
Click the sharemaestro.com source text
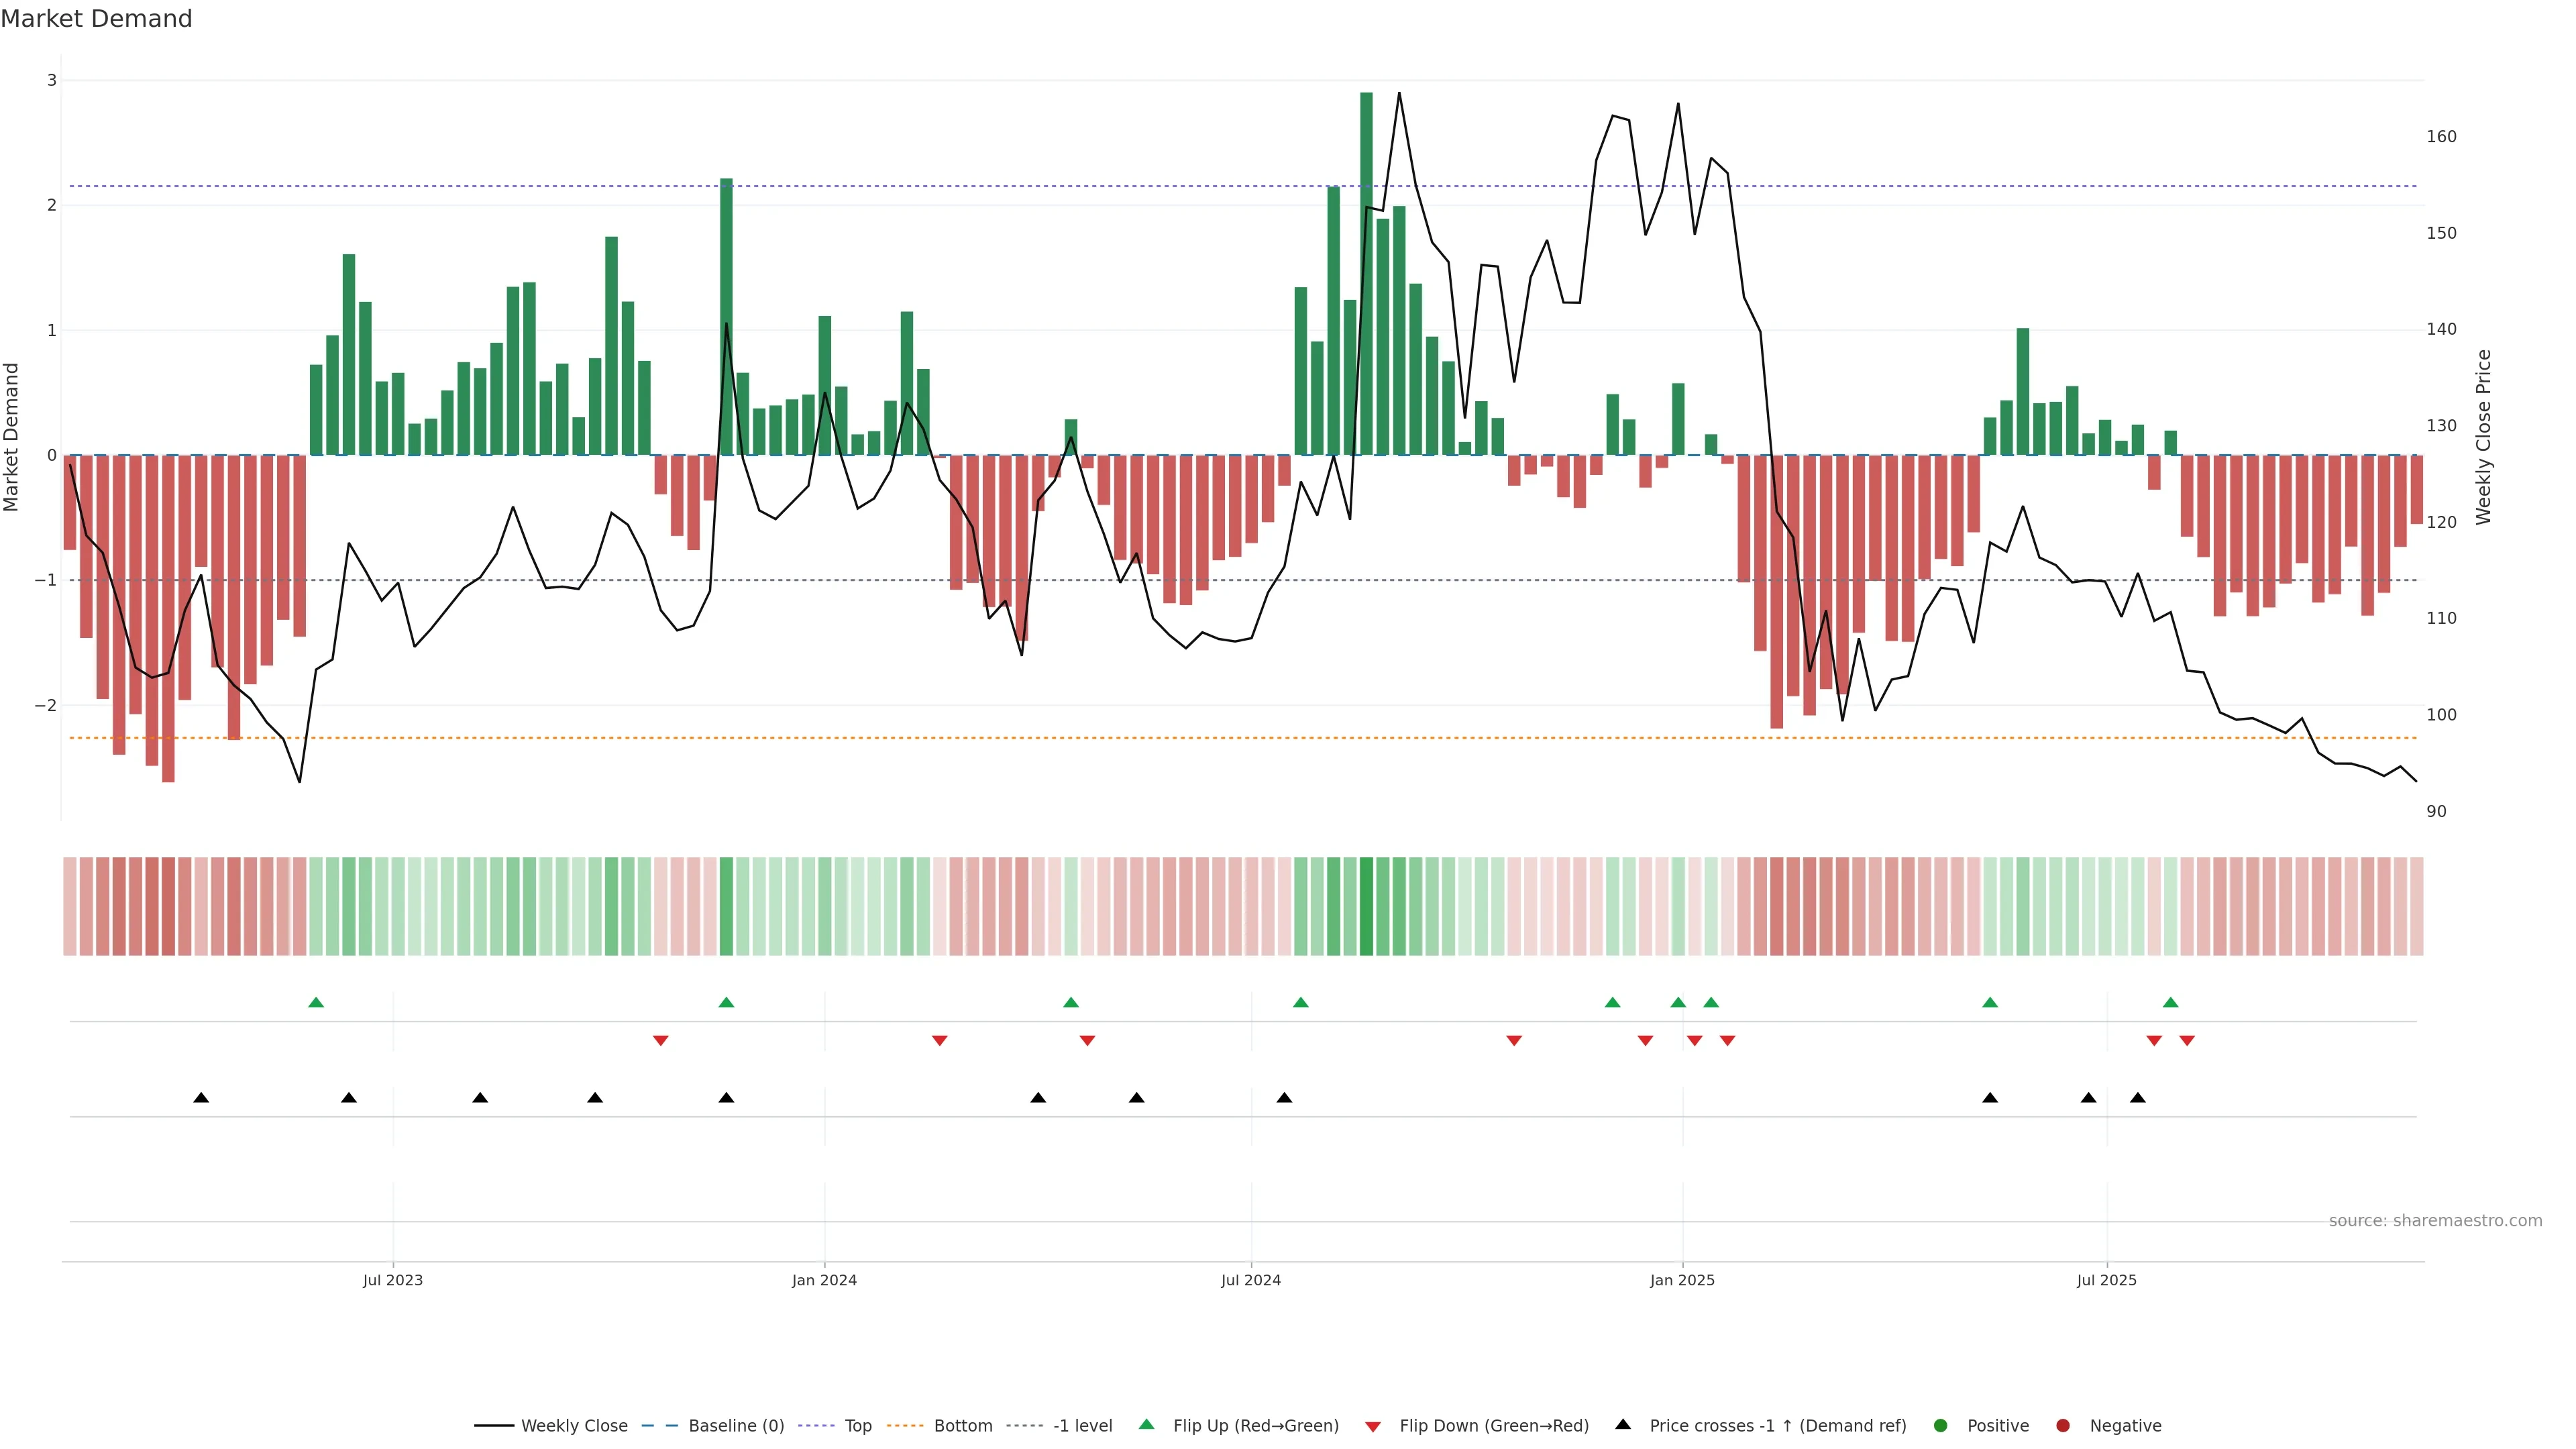point(2435,1221)
